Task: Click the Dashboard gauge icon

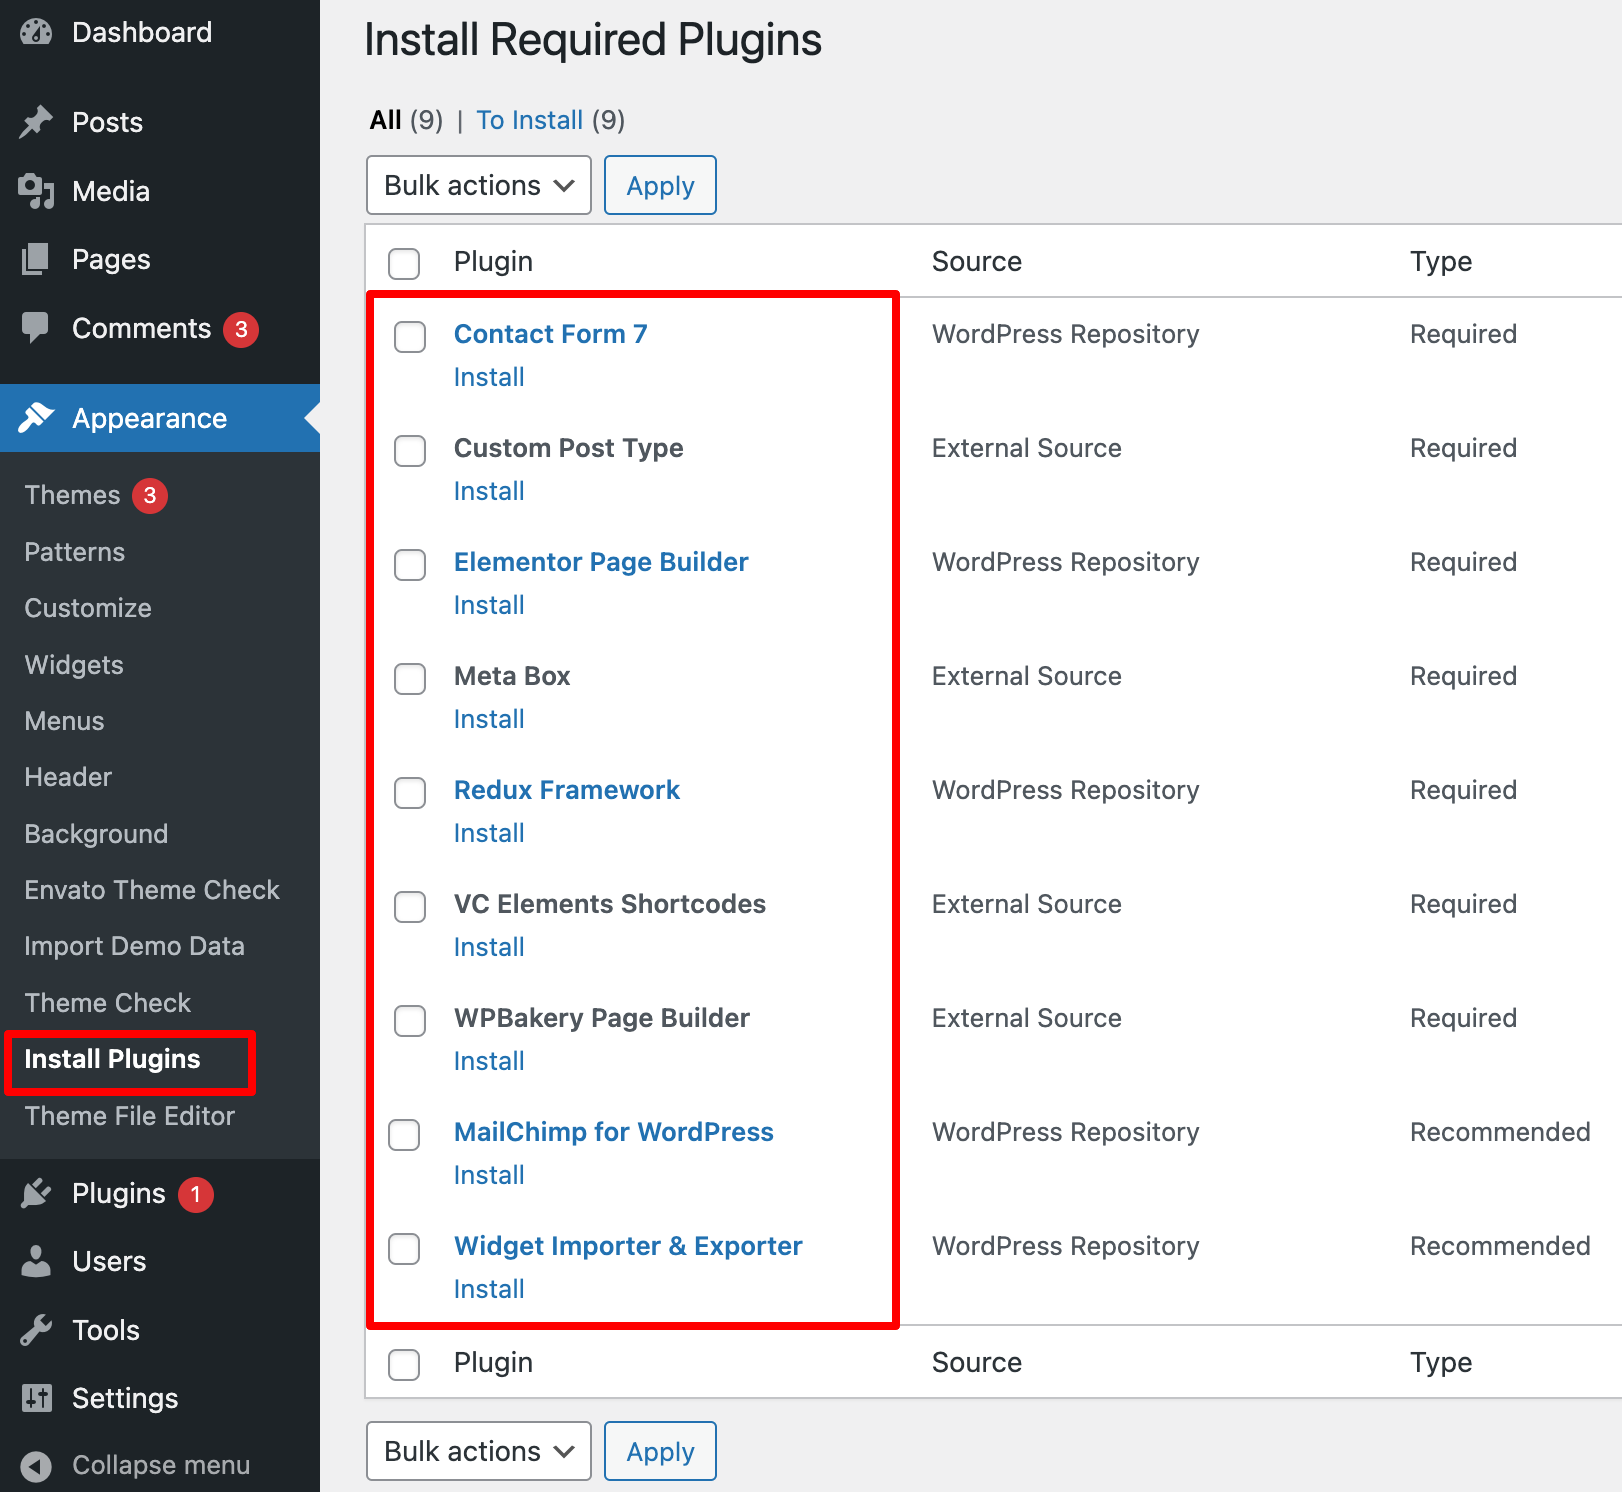Action: [x=36, y=32]
